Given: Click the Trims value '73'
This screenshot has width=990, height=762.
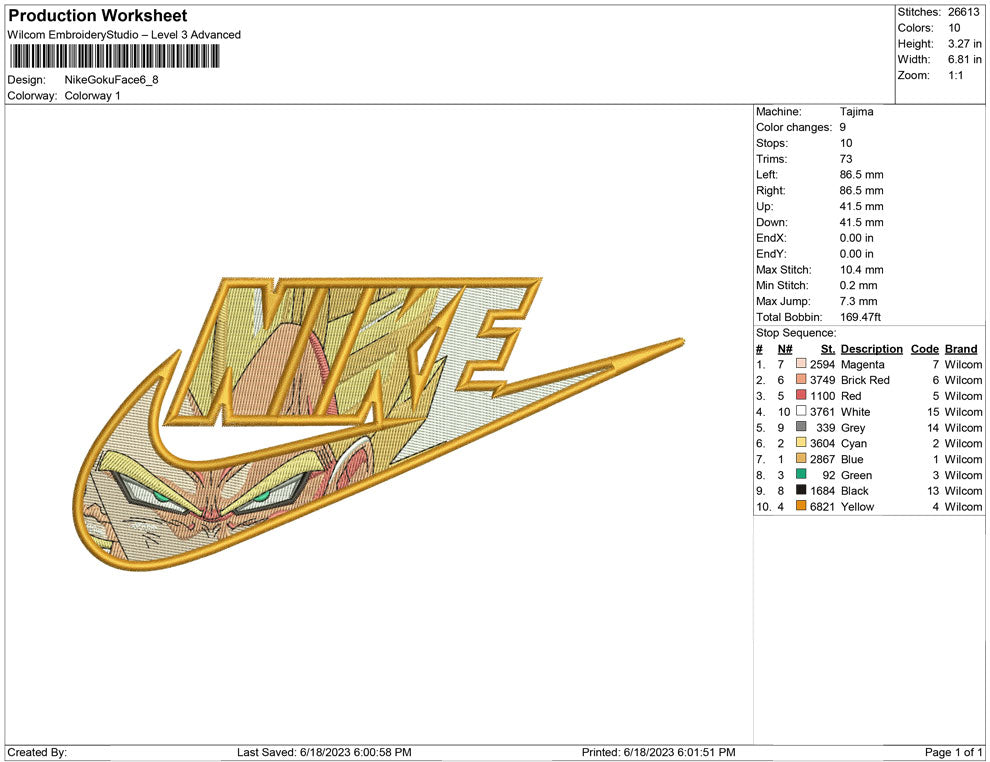Looking at the screenshot, I should pos(845,158).
